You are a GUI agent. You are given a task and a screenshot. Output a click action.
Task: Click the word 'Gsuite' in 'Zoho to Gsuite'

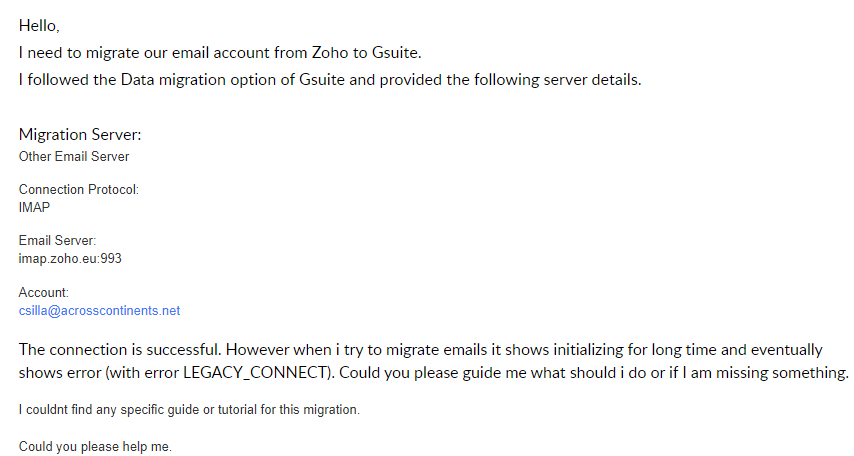click(396, 53)
